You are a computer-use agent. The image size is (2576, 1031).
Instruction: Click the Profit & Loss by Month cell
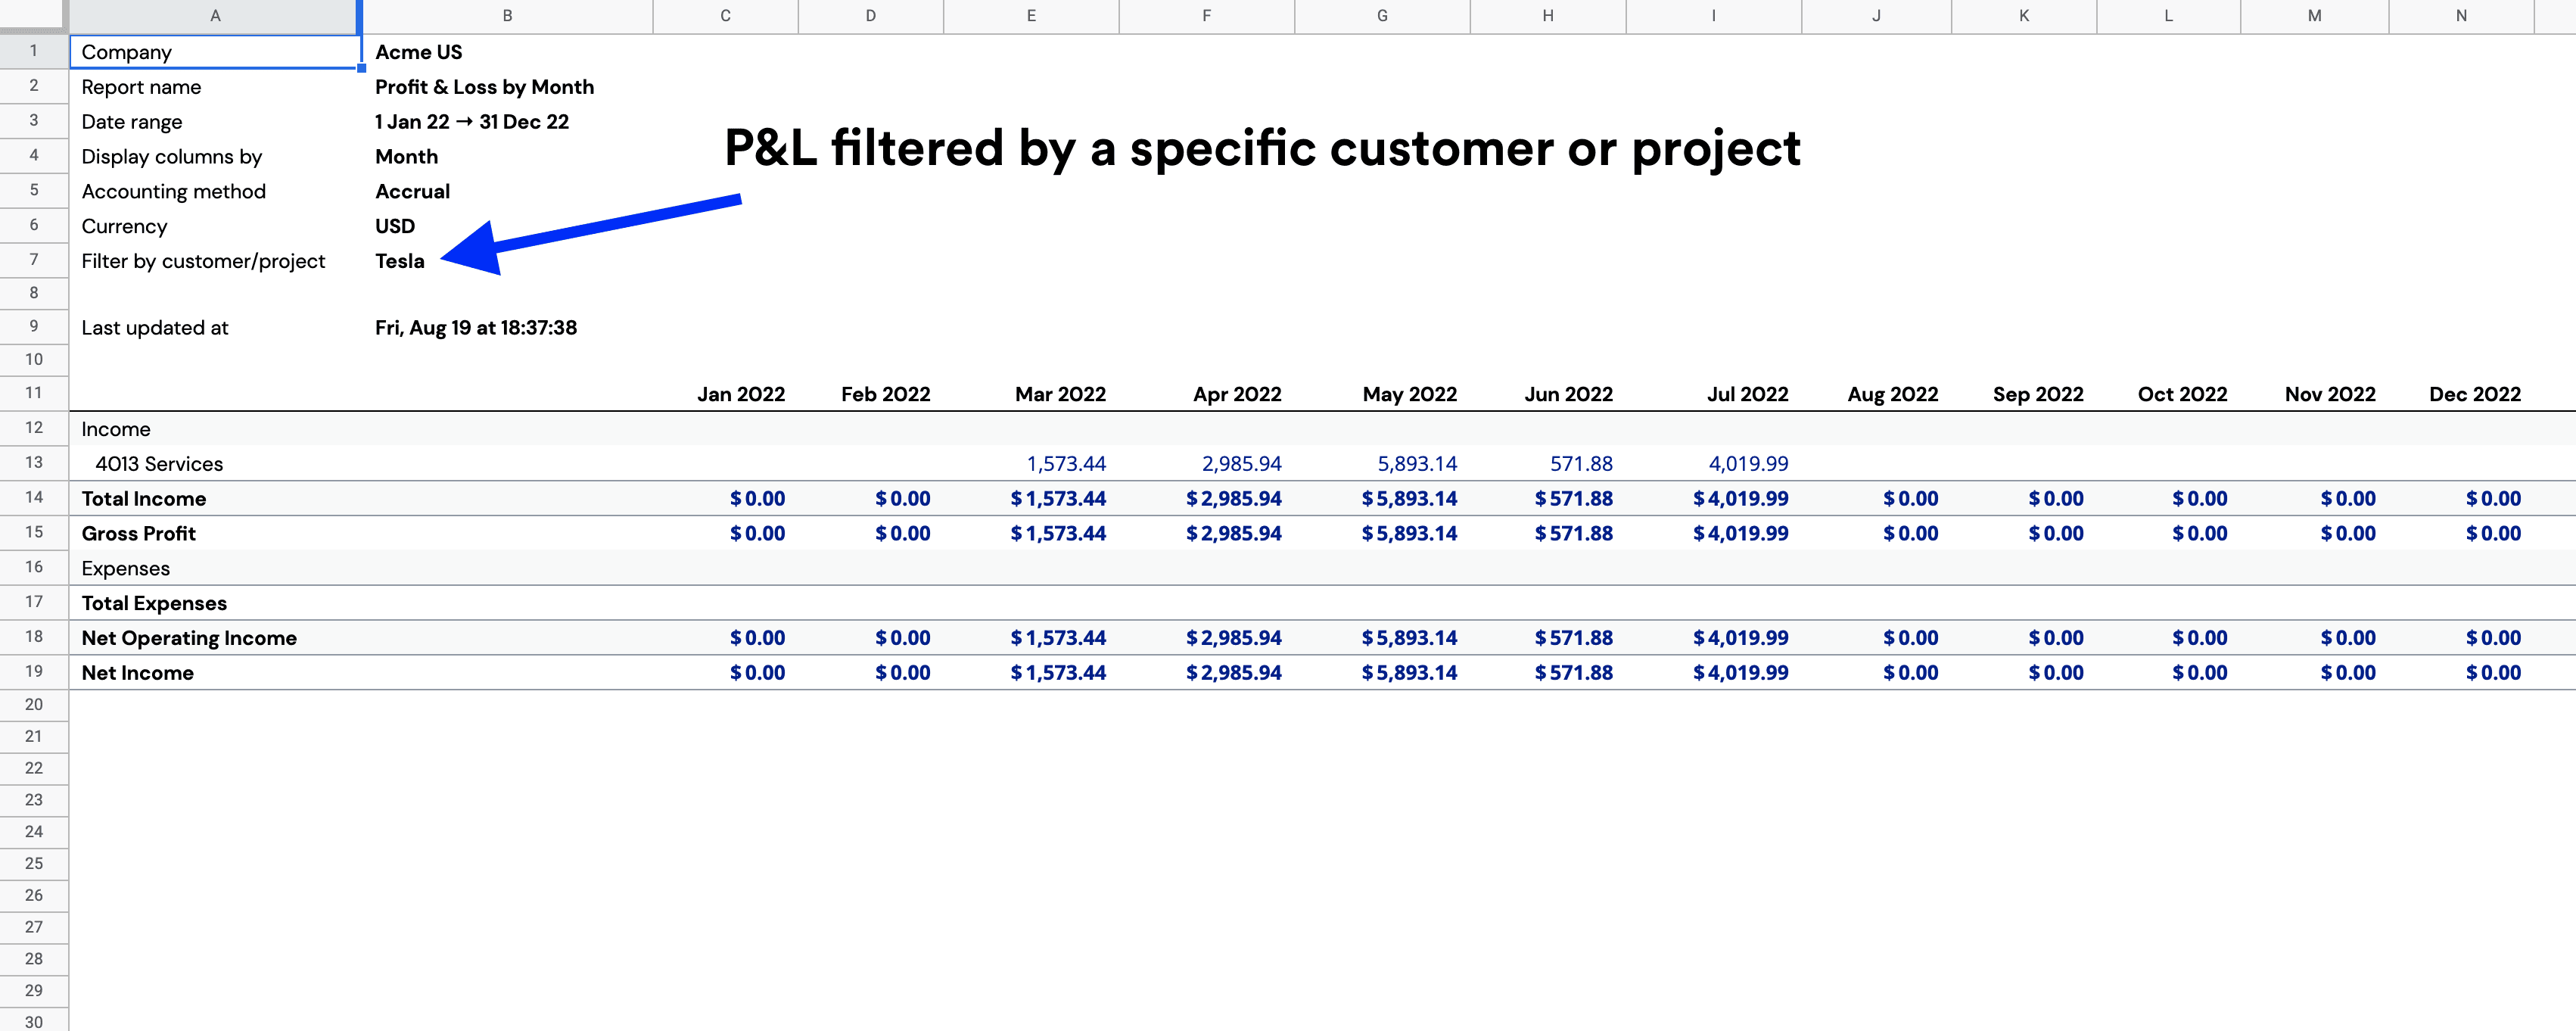click(x=485, y=87)
